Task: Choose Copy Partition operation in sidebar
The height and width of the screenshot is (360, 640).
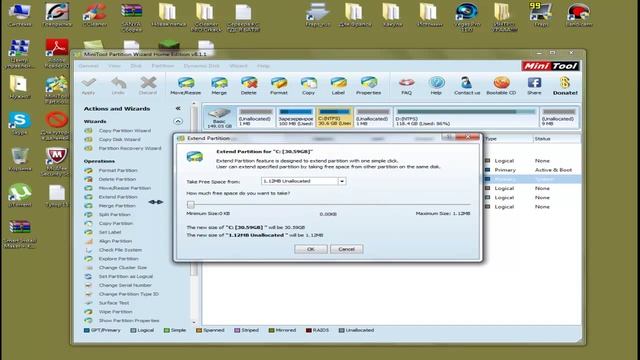Action: click(116, 223)
